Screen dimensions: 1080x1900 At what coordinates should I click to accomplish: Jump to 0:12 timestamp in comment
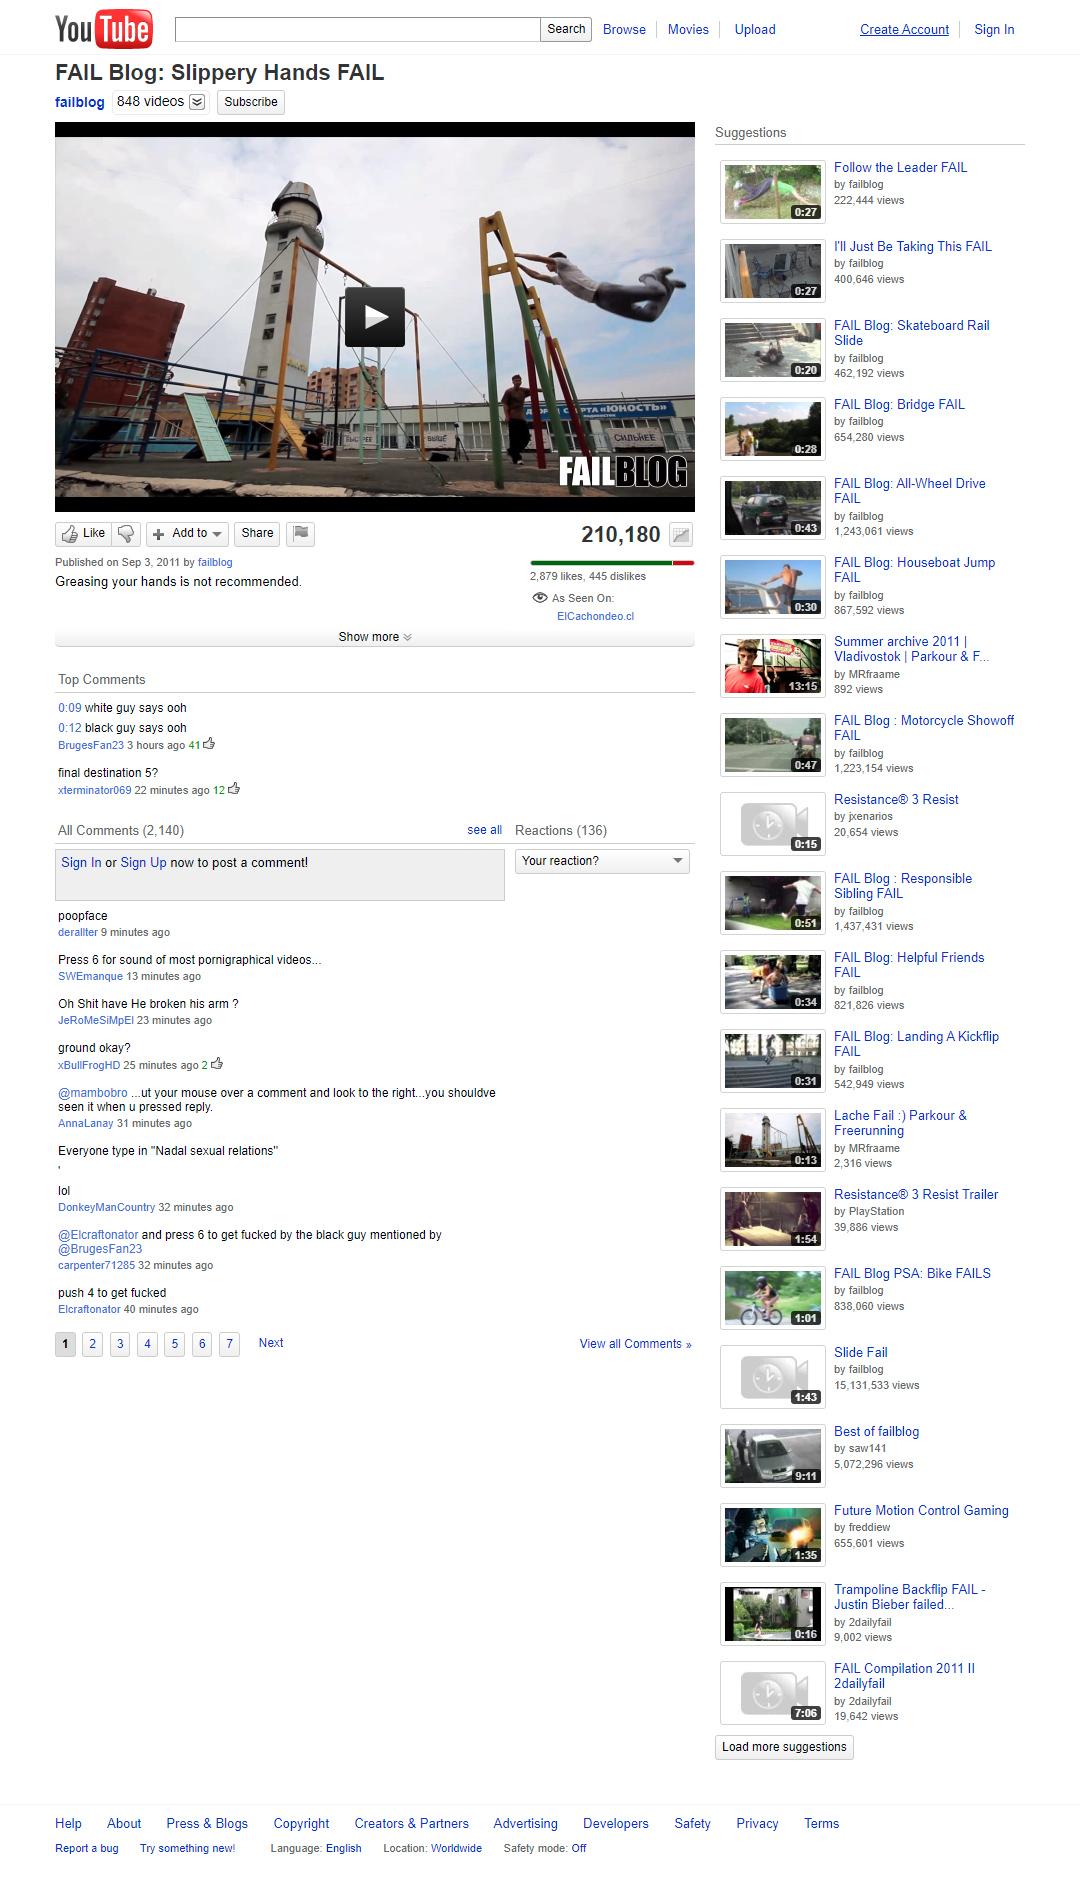click(70, 728)
